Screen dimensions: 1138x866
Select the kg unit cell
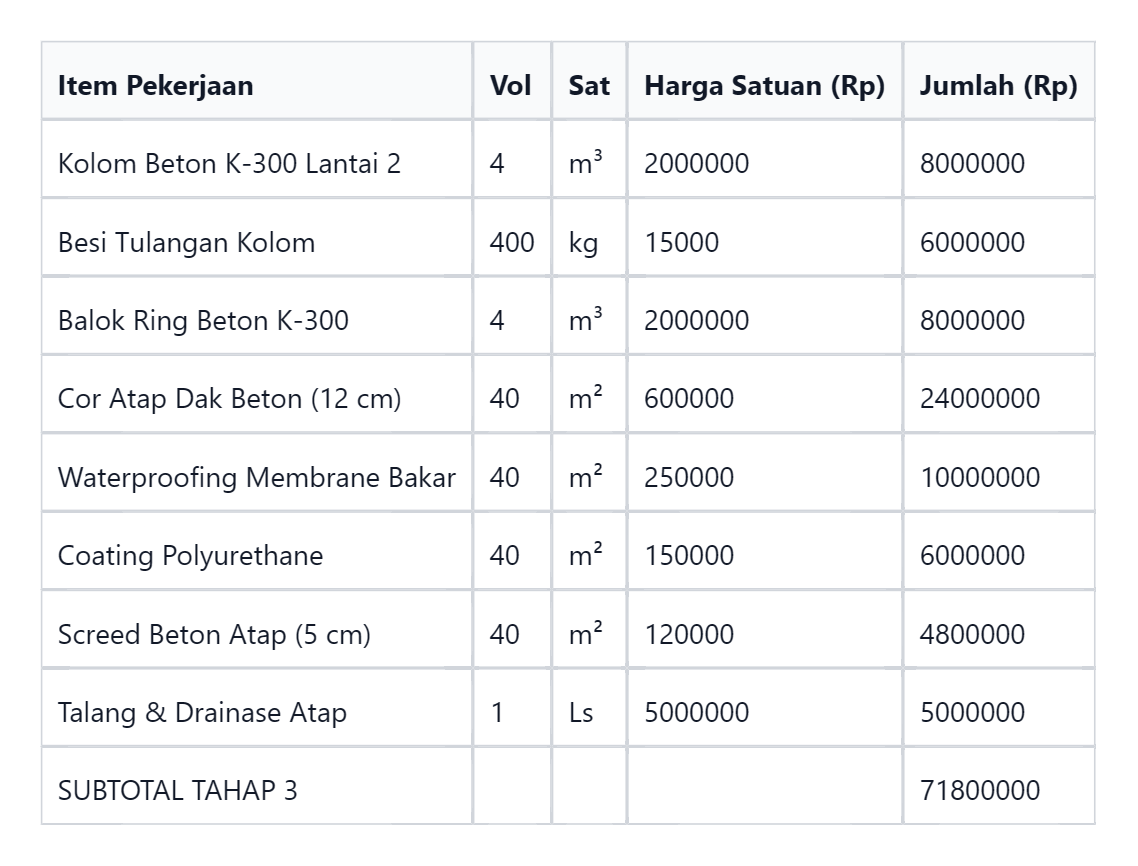pyautogui.click(x=589, y=238)
